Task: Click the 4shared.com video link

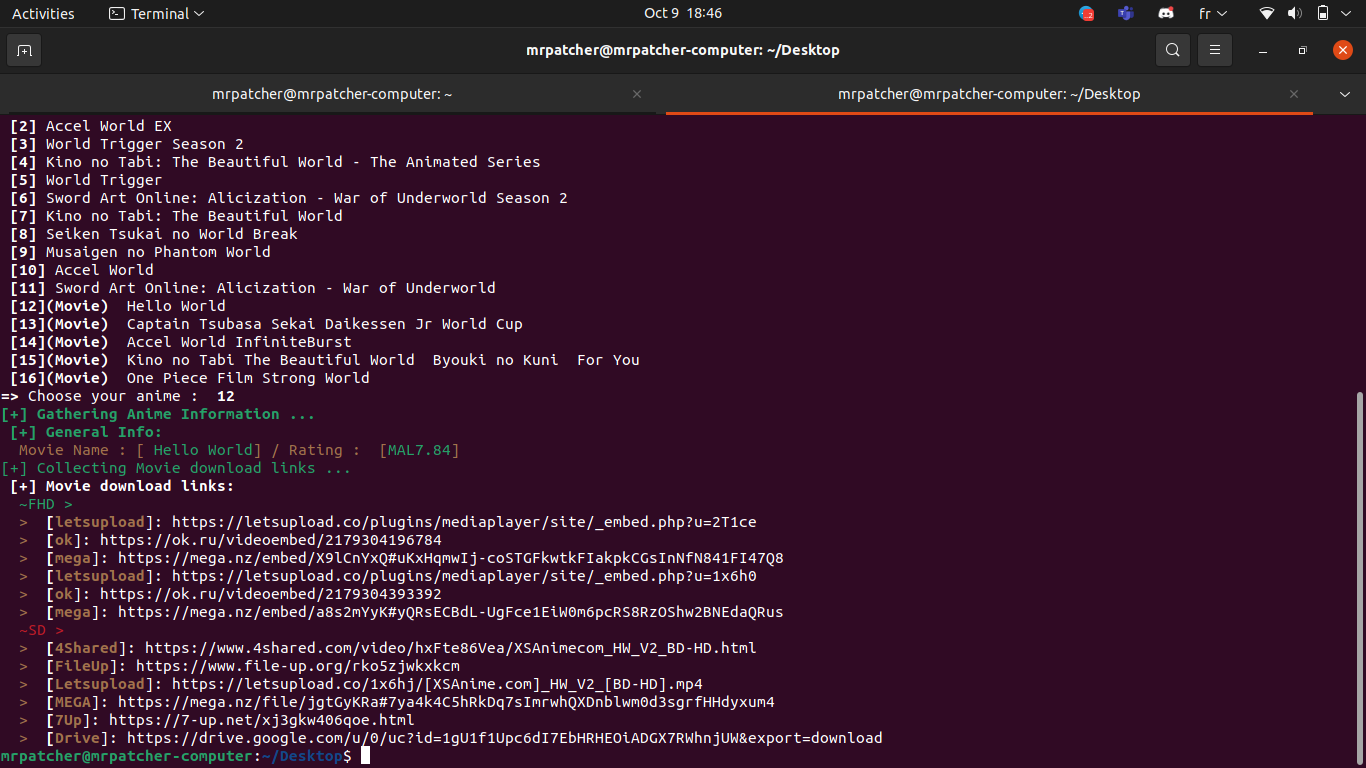Action: (450, 648)
